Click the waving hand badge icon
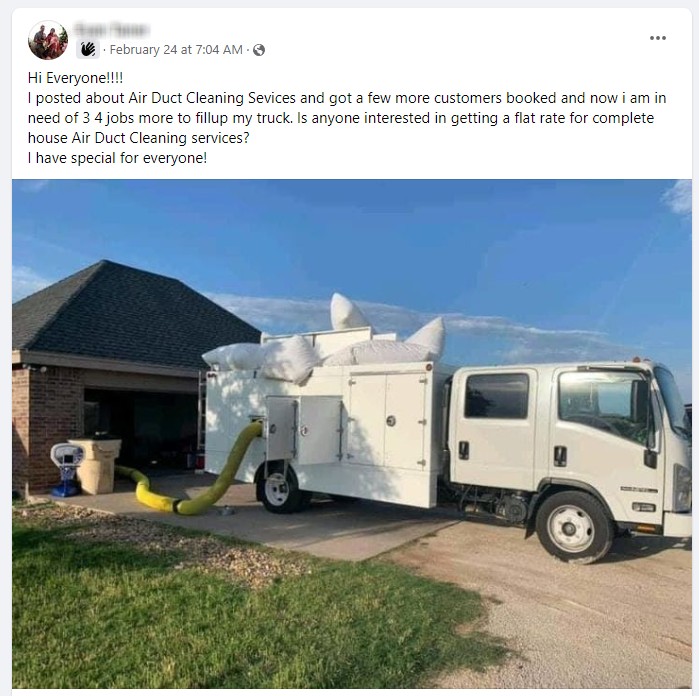The width and height of the screenshot is (699, 696). (88, 49)
